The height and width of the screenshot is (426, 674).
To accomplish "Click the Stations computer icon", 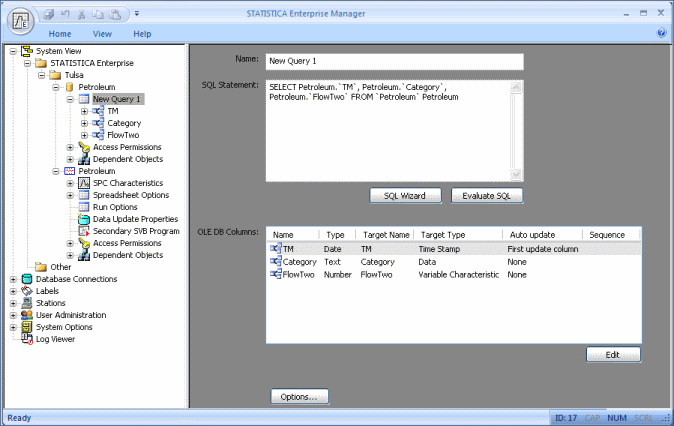I will (x=27, y=303).
